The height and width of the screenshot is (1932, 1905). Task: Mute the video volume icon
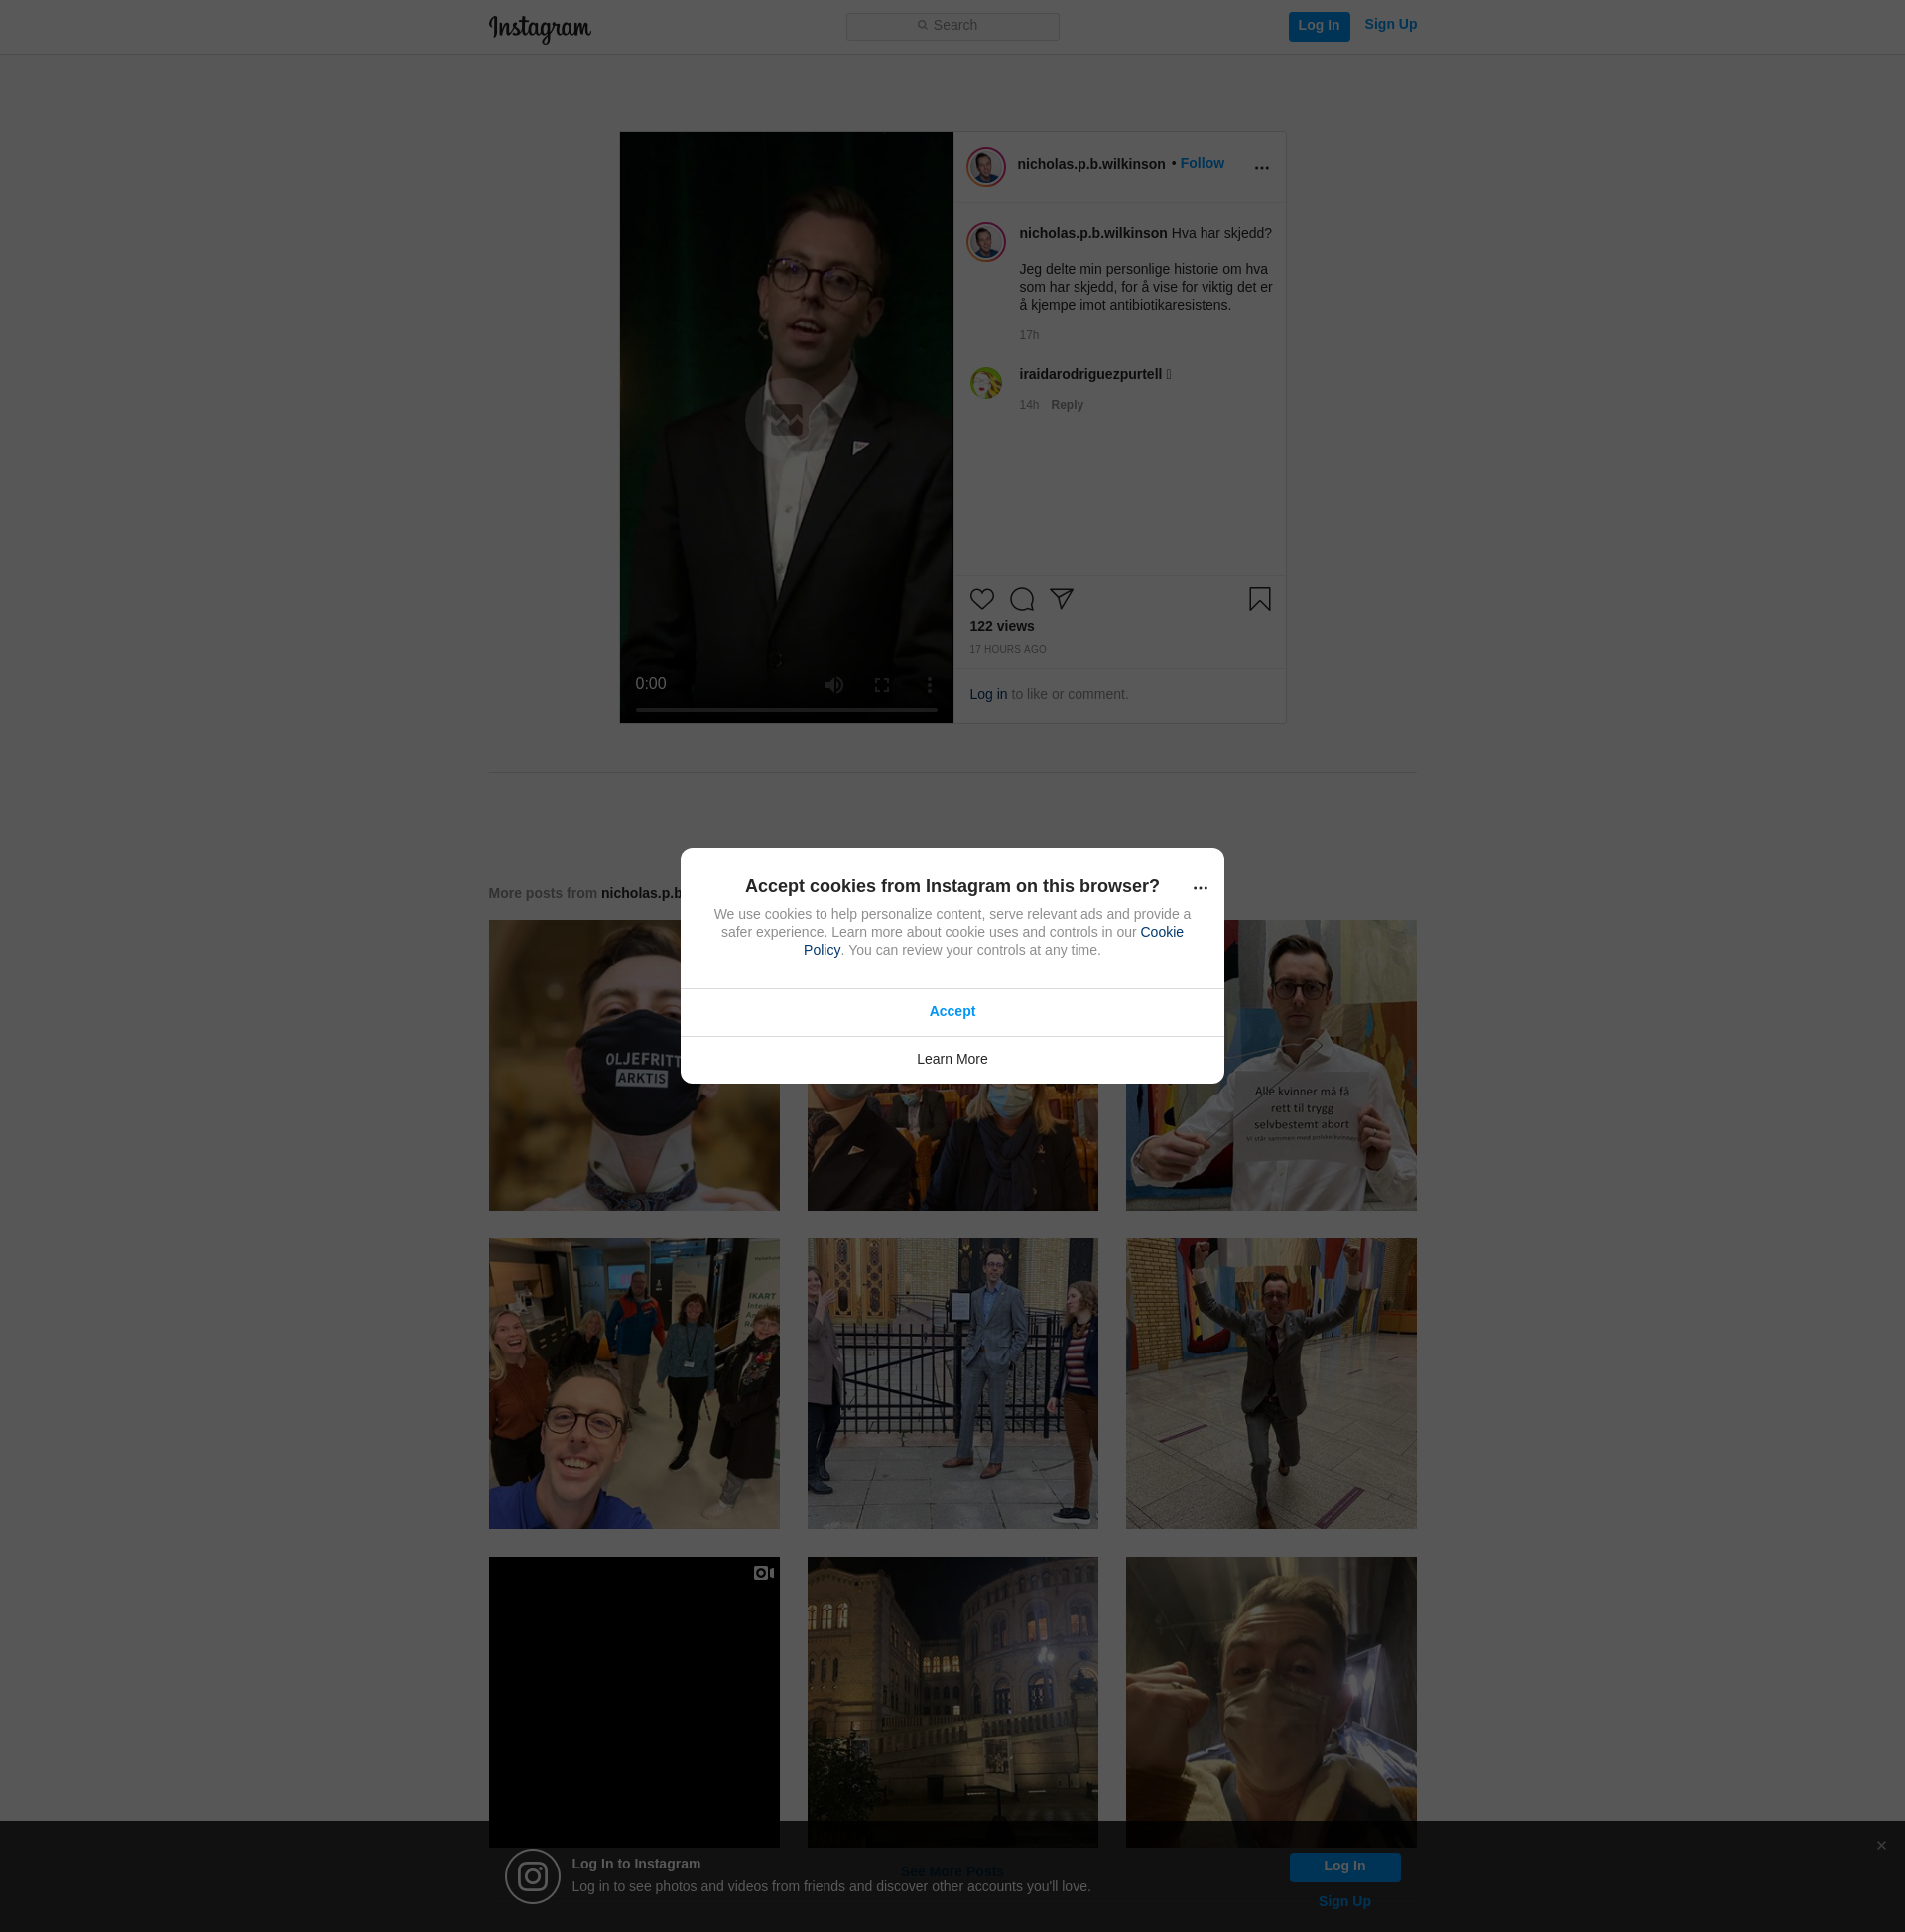[x=834, y=684]
